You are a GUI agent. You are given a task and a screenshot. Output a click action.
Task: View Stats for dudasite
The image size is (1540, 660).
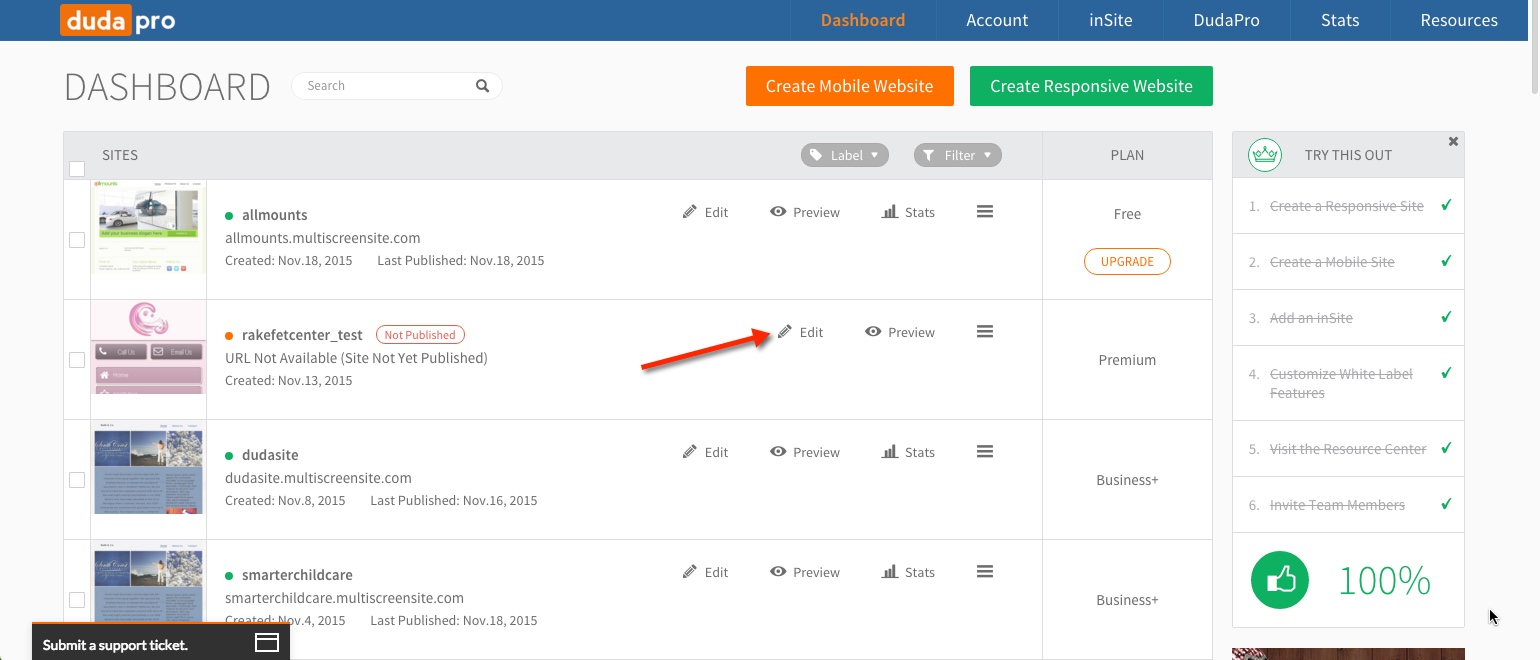coord(908,452)
